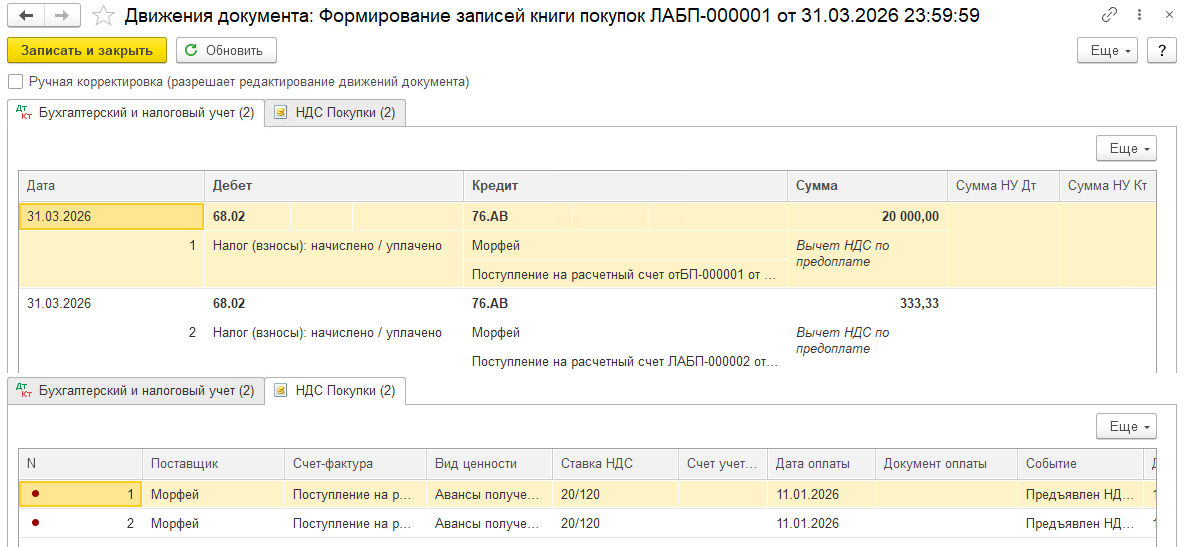Select Поступление на расчетный счет ЛАБП-000002 cell
The height and width of the screenshot is (547, 1191).
tap(625, 361)
